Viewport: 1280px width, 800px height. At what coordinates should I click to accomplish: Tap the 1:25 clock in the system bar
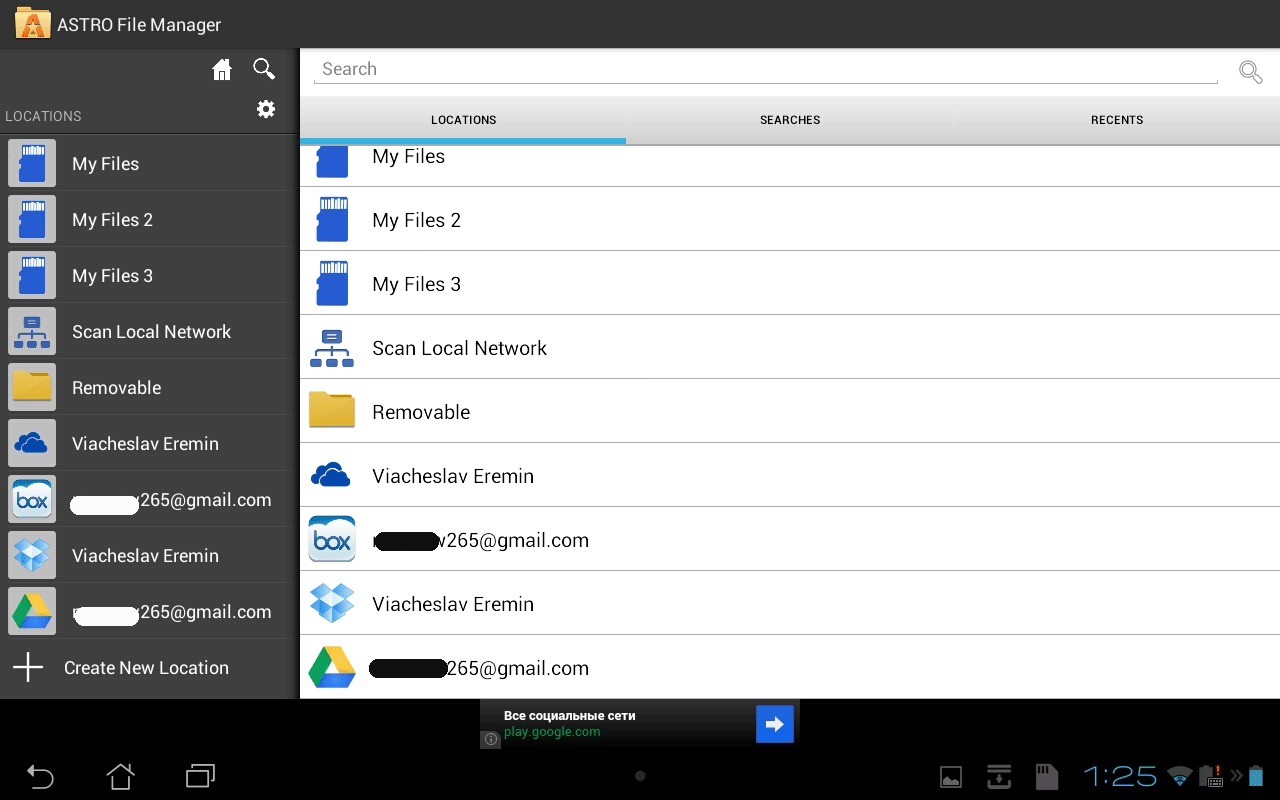tap(1120, 776)
